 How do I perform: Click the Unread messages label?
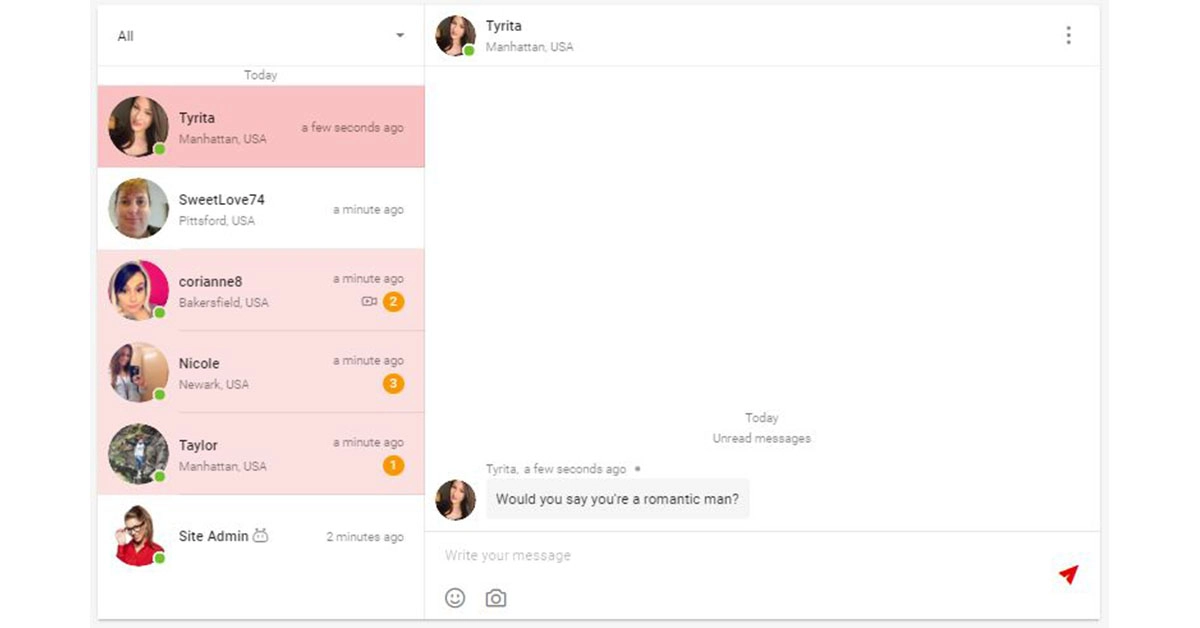click(x=761, y=438)
